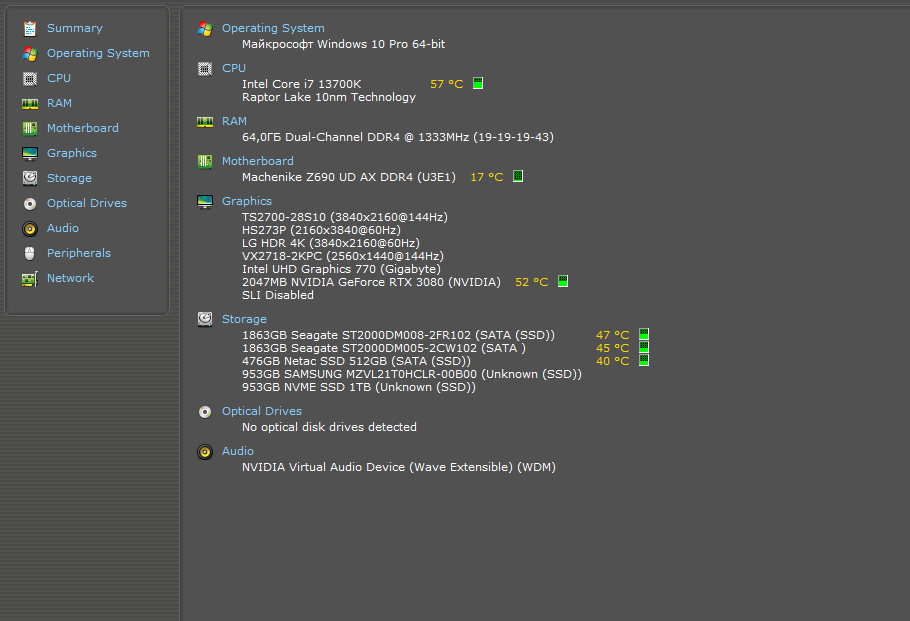Click the Summary clipboard icon in sidebar
The width and height of the screenshot is (910, 621).
(x=30, y=28)
